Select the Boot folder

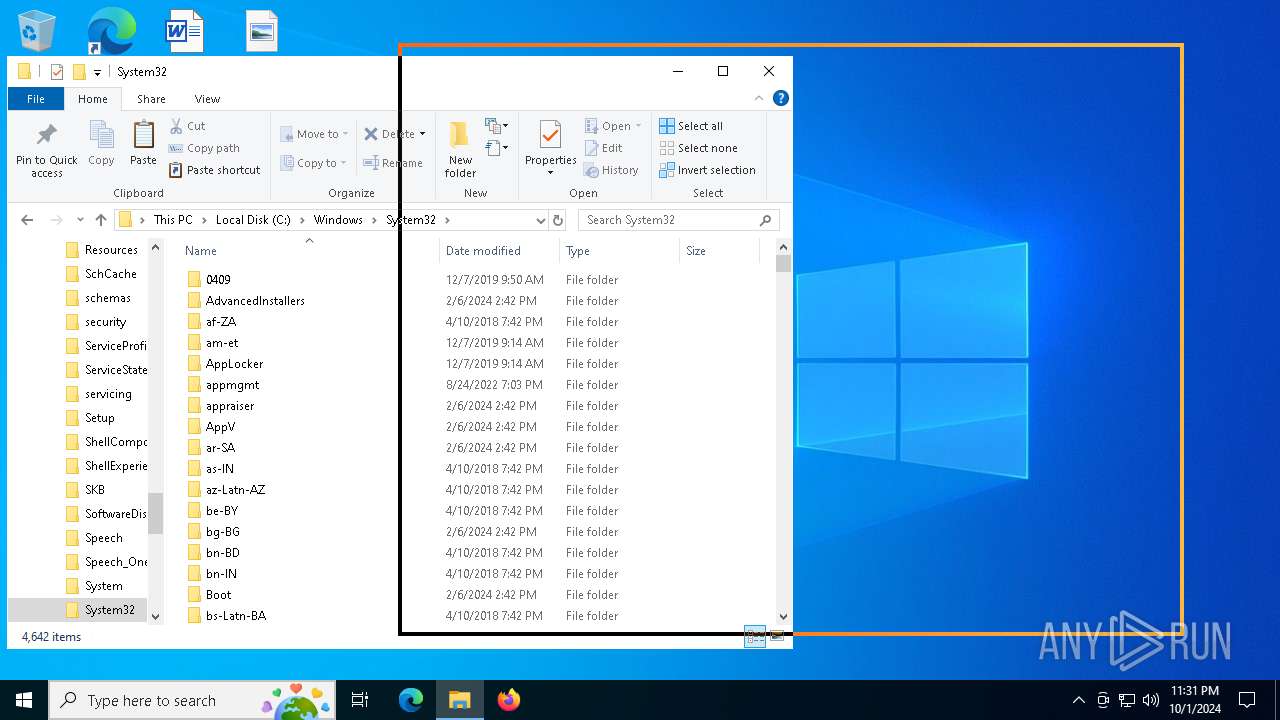[x=218, y=595]
